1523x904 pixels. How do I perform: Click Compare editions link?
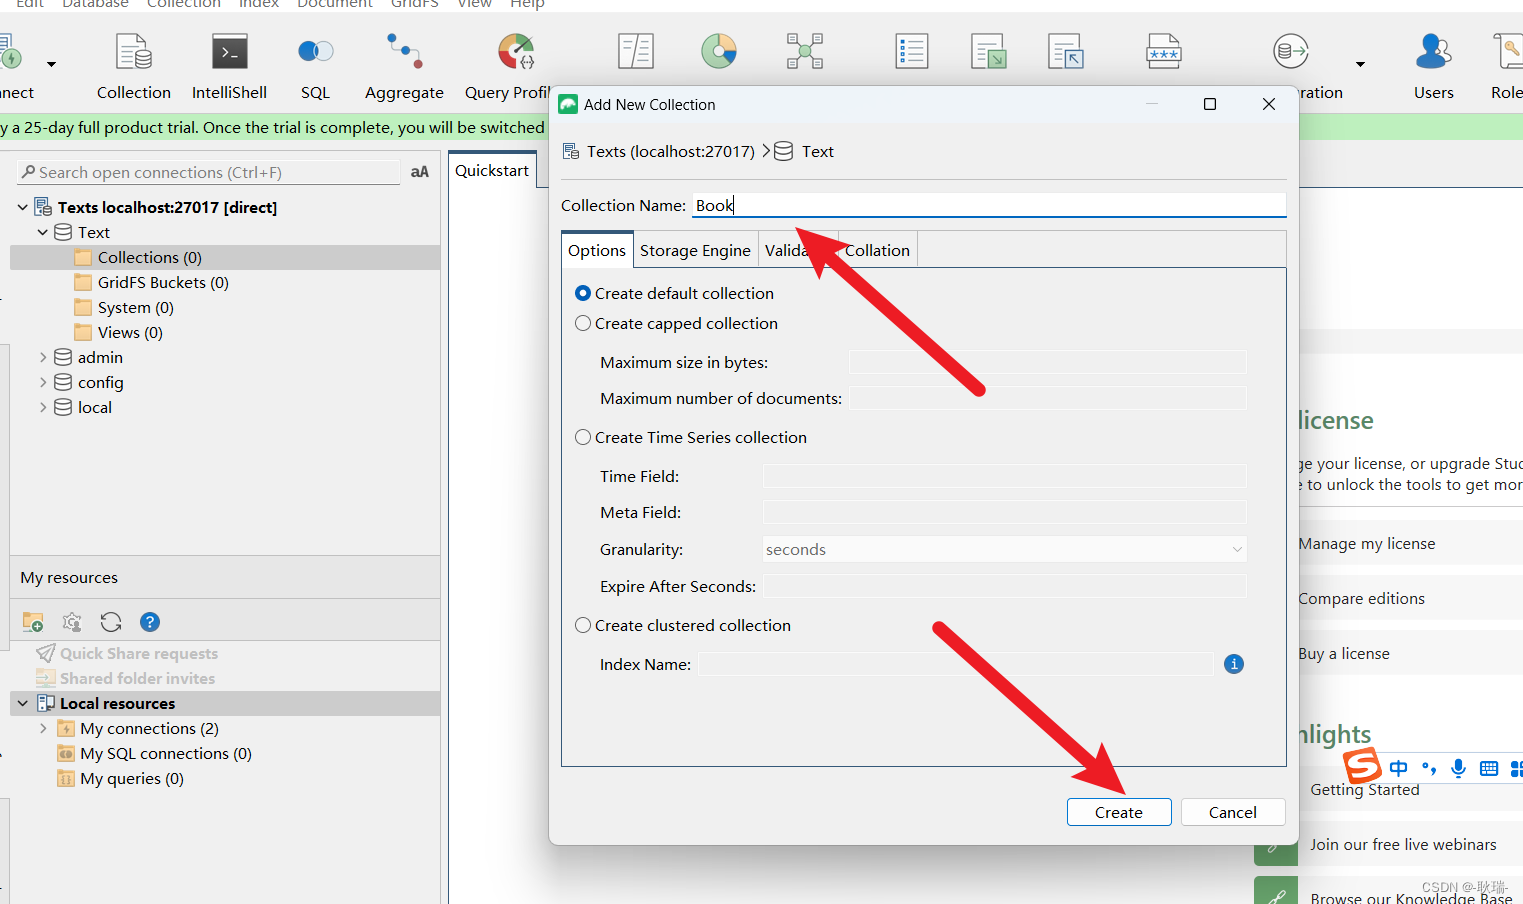coord(1361,598)
